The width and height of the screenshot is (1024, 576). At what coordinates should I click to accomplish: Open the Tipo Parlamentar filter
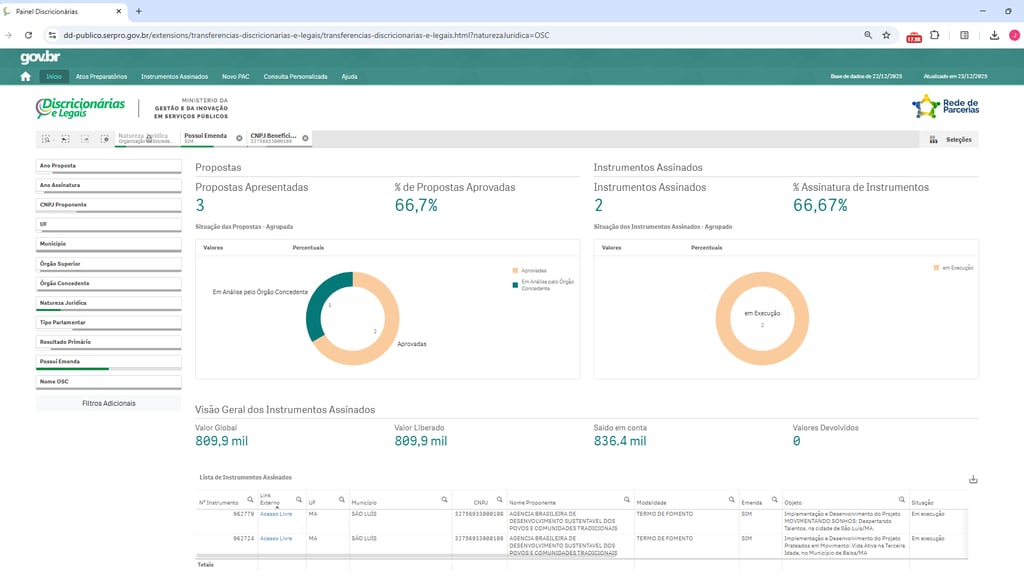point(108,322)
